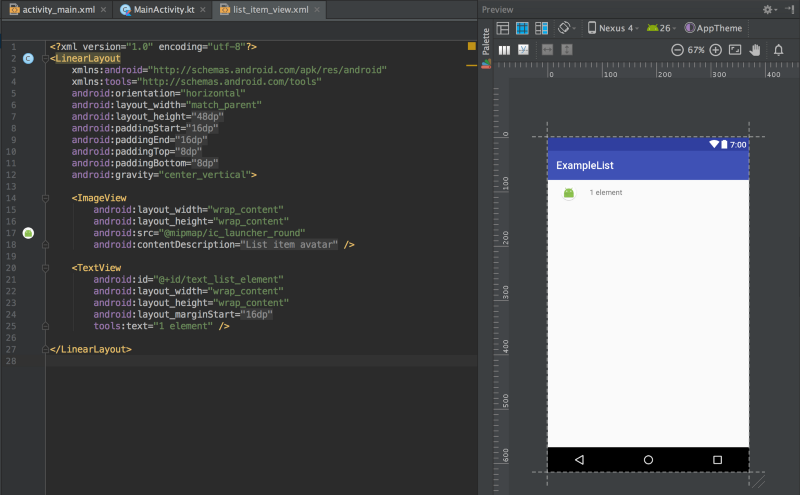Click the preview resize corner handle
The height and width of the screenshot is (495, 800).
point(758,481)
